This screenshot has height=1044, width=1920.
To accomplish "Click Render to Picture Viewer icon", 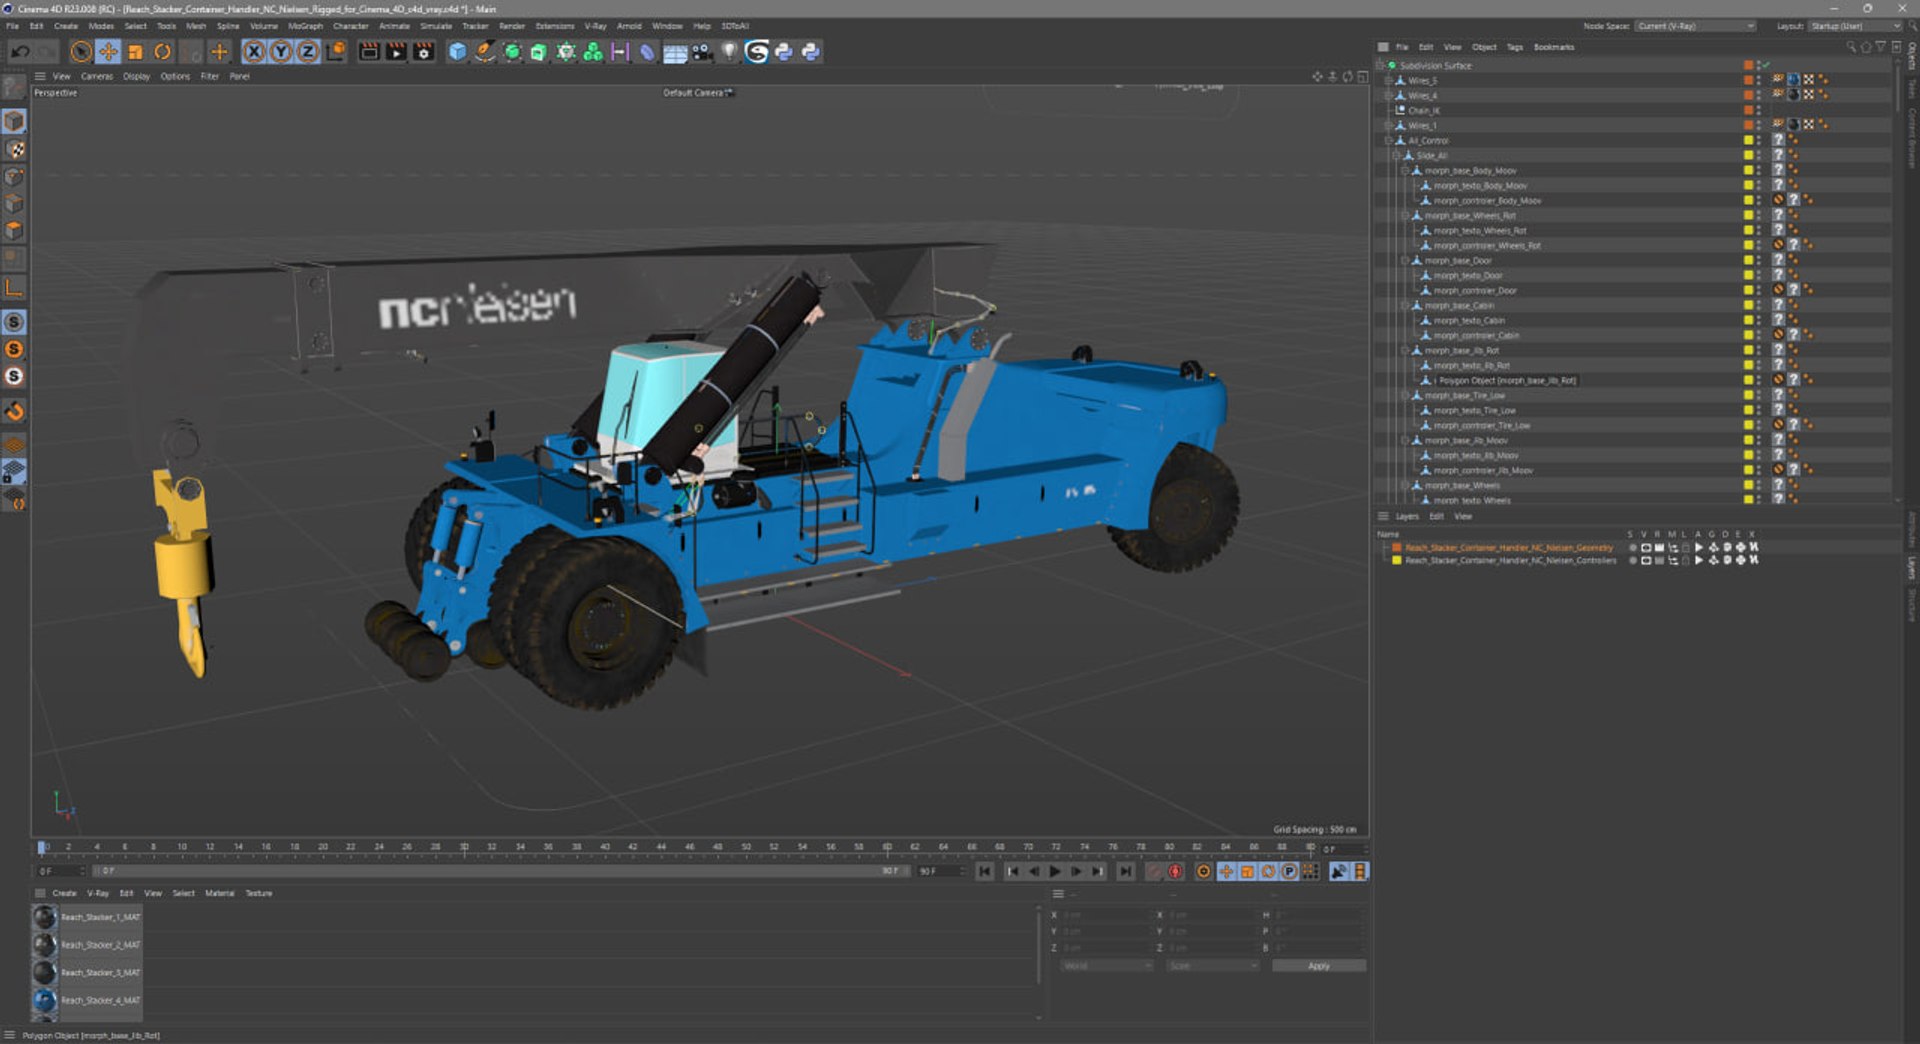I will 396,52.
